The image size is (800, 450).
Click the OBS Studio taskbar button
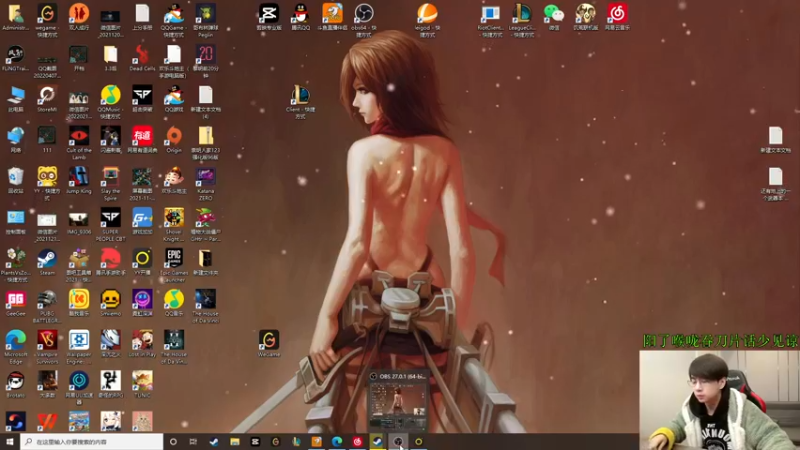pyautogui.click(x=398, y=441)
